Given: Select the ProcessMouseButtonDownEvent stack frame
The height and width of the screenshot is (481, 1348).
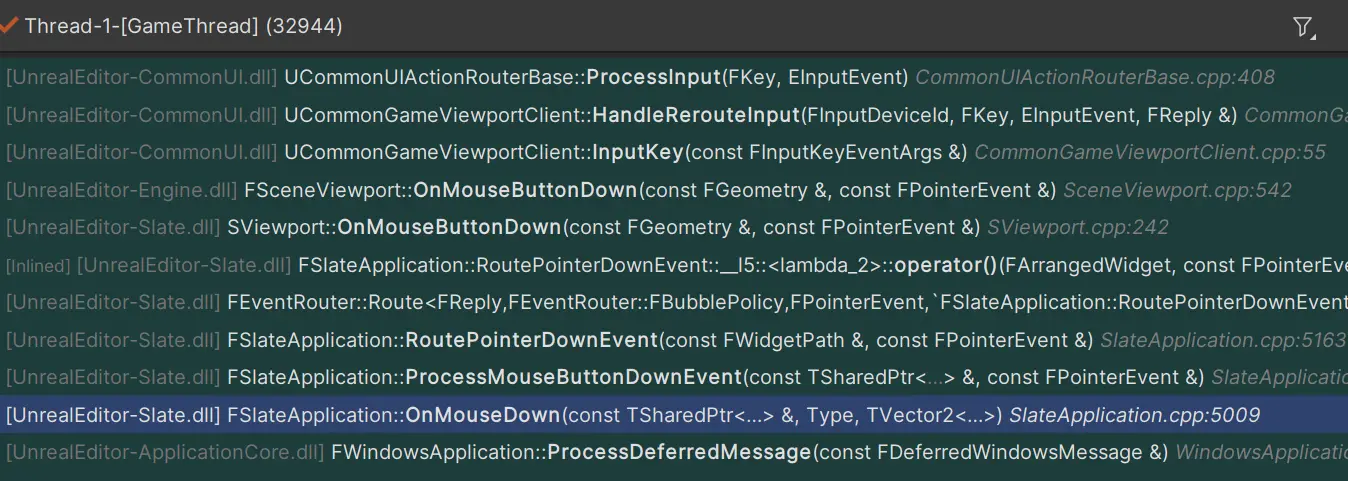Looking at the screenshot, I should (x=573, y=377).
